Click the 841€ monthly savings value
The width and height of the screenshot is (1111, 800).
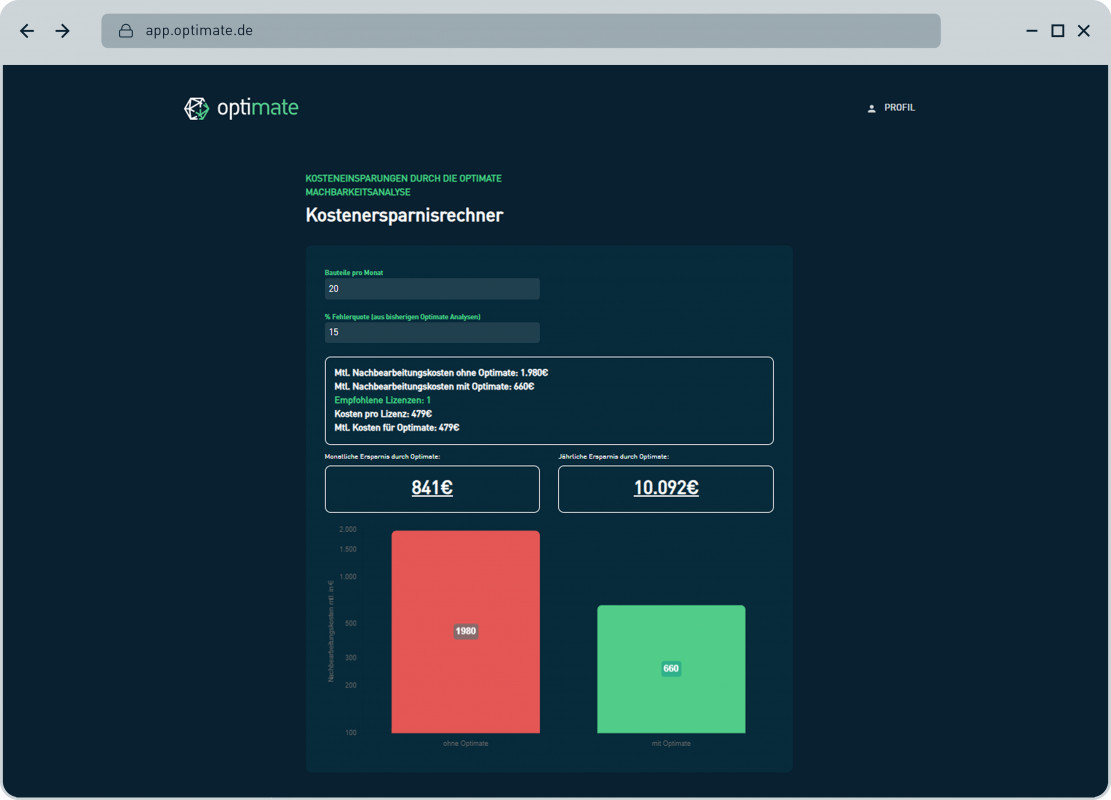[x=432, y=488]
